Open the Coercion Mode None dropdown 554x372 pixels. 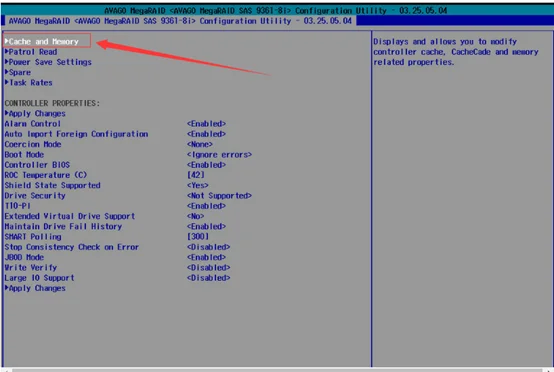pos(200,144)
